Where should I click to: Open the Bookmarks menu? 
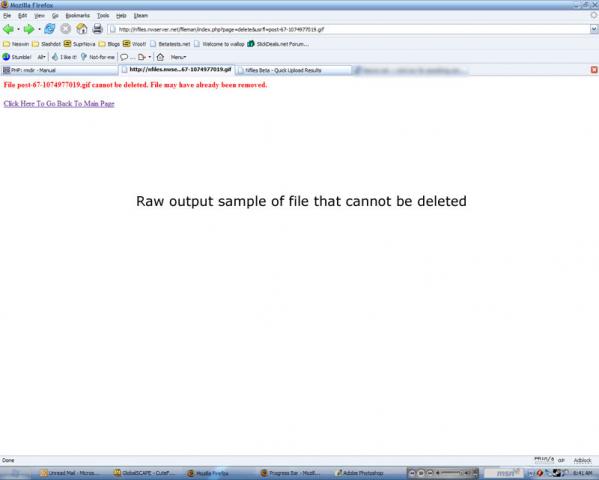[78, 16]
